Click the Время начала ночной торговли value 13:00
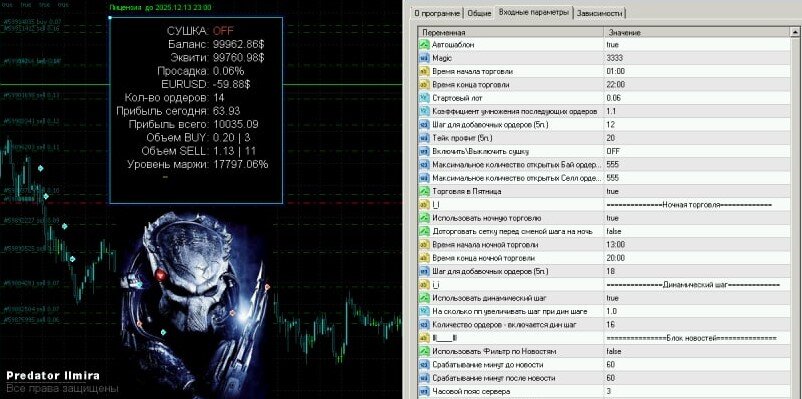 pos(697,245)
